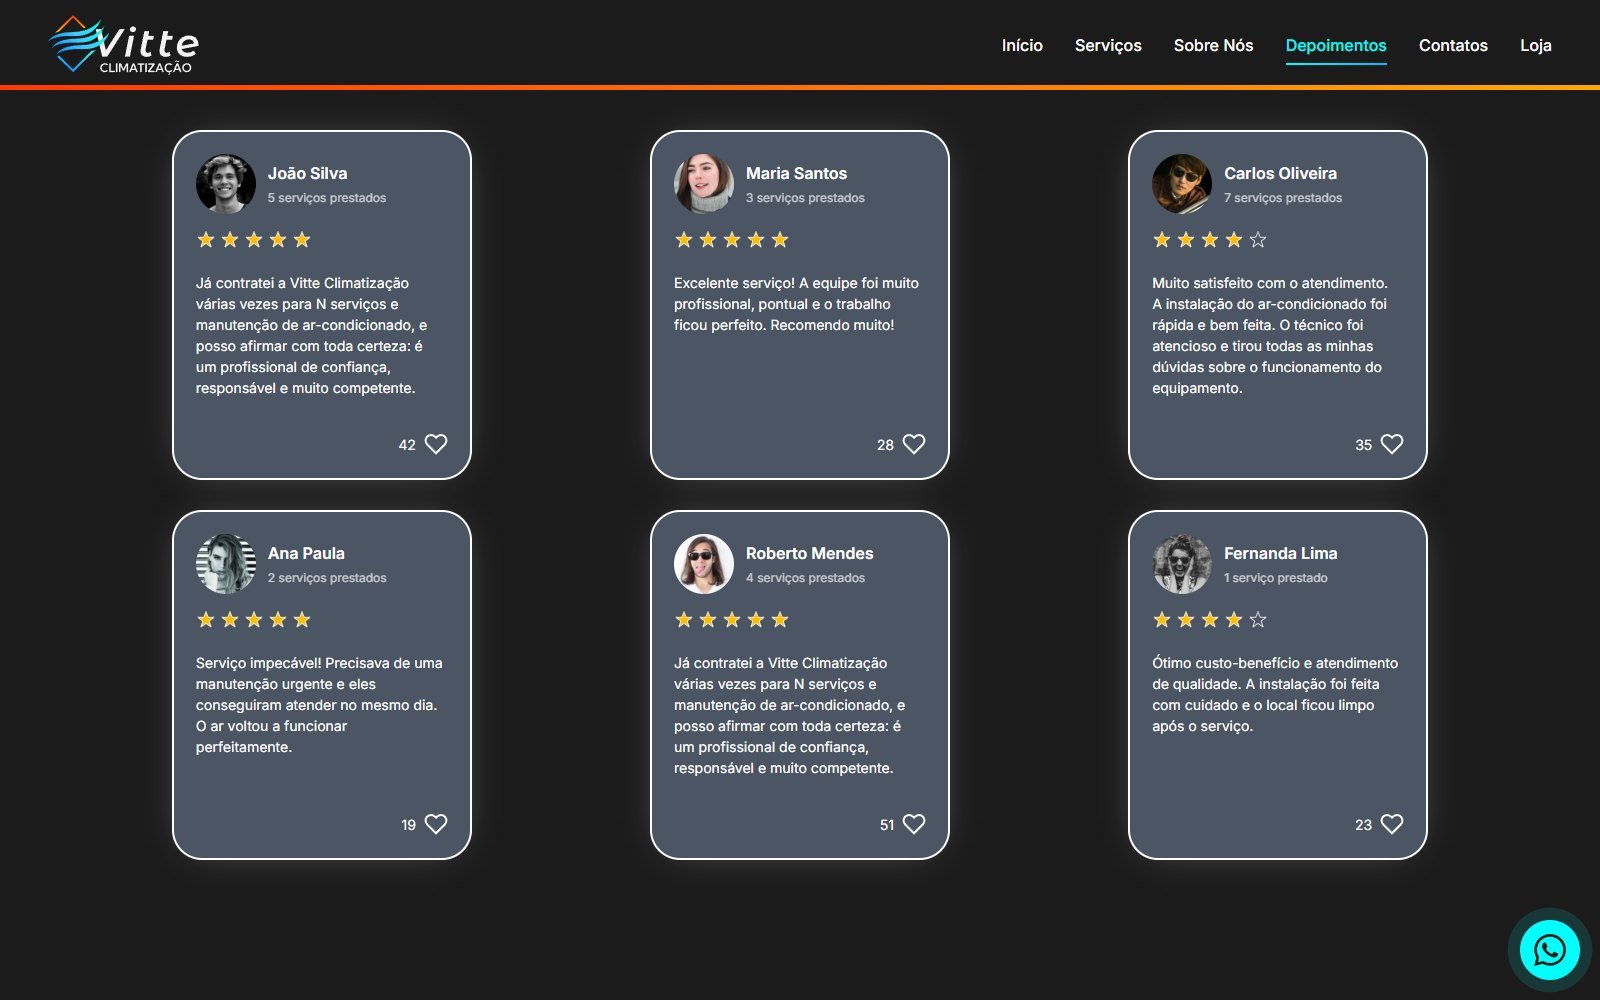Screen dimensions: 1600x1000
Task: Tap the heart icon on Ana Paula's card
Action: pos(436,824)
